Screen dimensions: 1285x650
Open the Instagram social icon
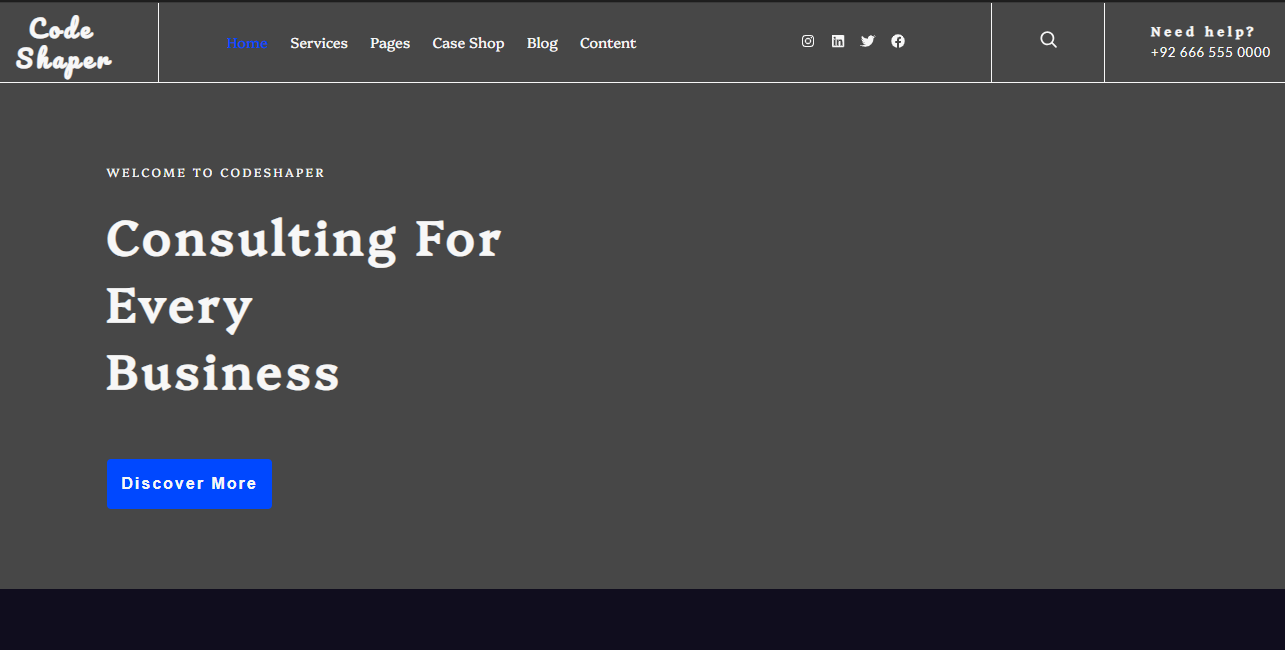coord(808,41)
